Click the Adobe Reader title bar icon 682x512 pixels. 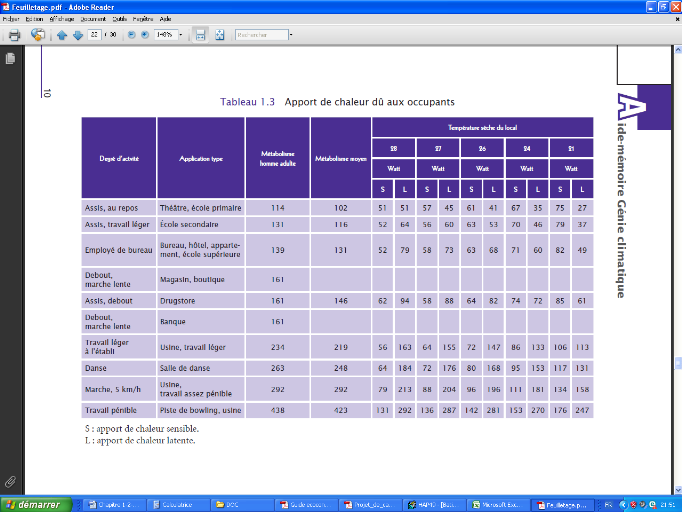coord(5,7)
